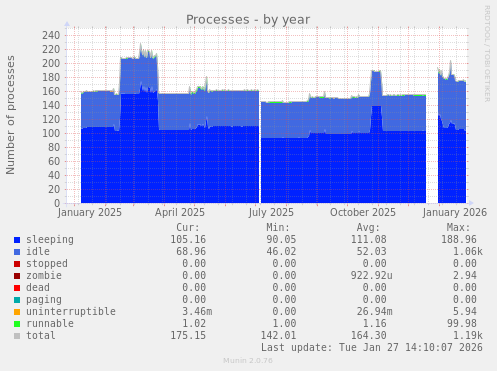The width and height of the screenshot is (497, 371).
Task: Click total minimum value 142.01
Action: click(278, 336)
